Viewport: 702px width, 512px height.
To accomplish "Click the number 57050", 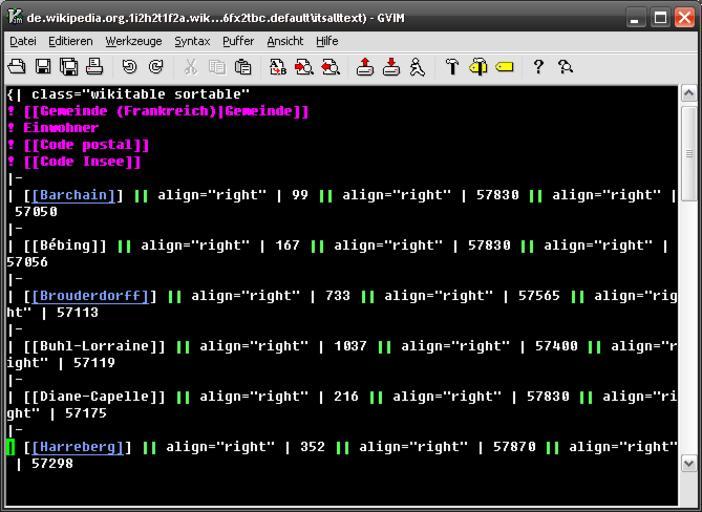I will point(36,212).
